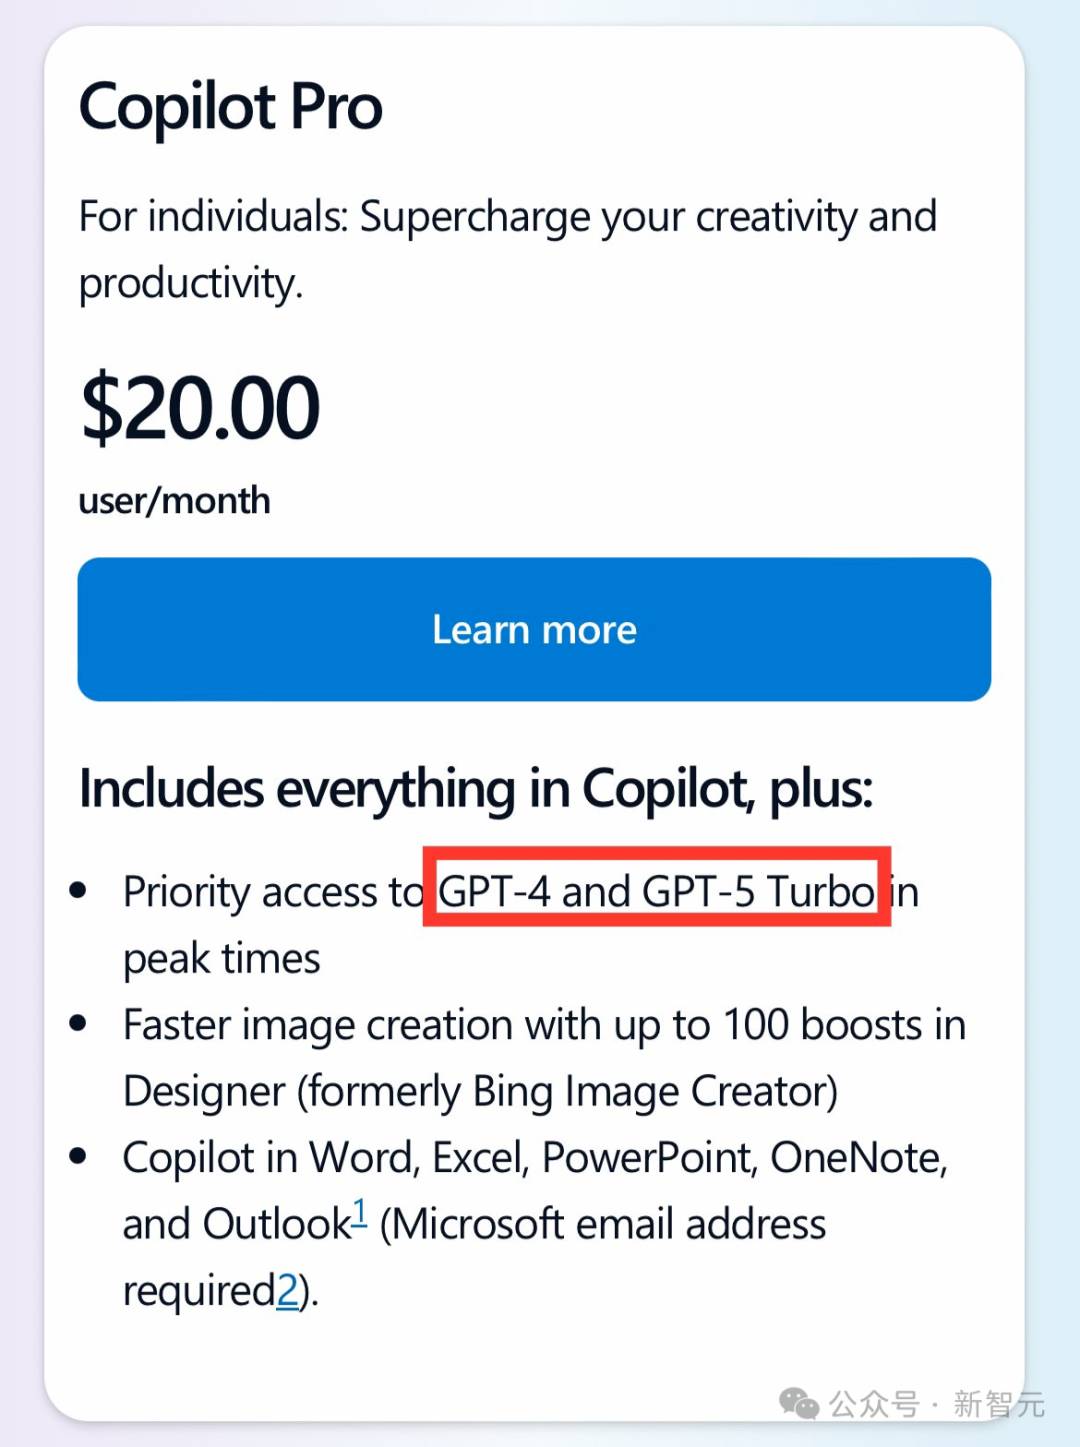
Task: Click the bullet dot before Priority access
Action: (79, 890)
